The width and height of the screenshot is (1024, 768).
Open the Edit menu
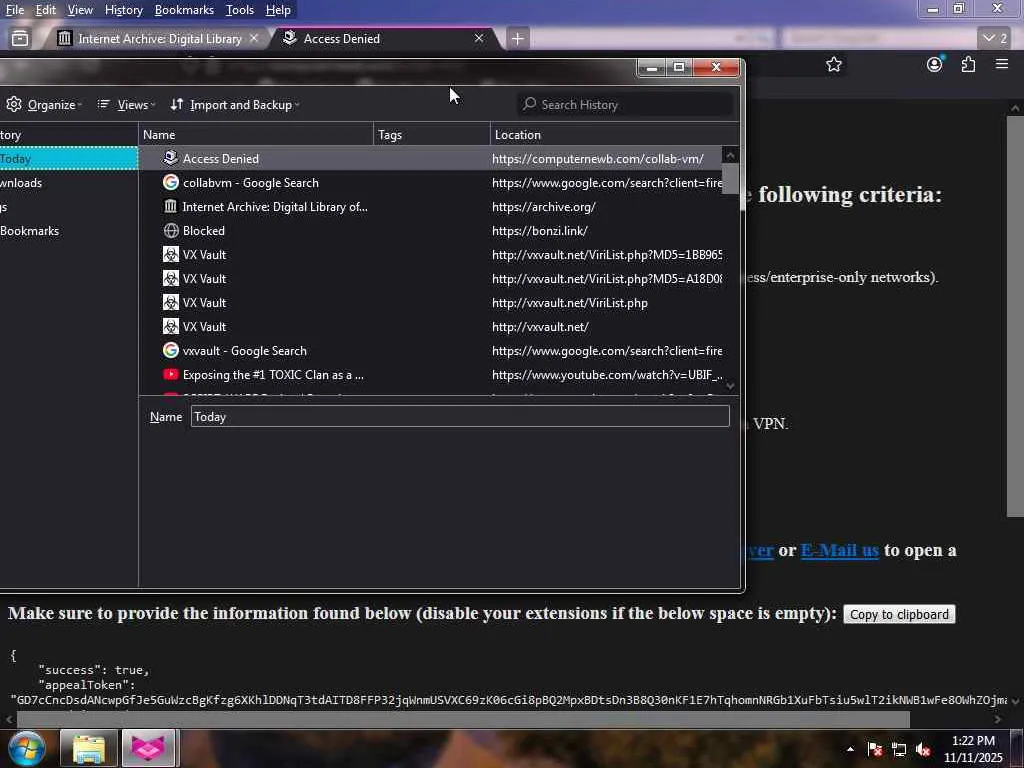[x=45, y=10]
